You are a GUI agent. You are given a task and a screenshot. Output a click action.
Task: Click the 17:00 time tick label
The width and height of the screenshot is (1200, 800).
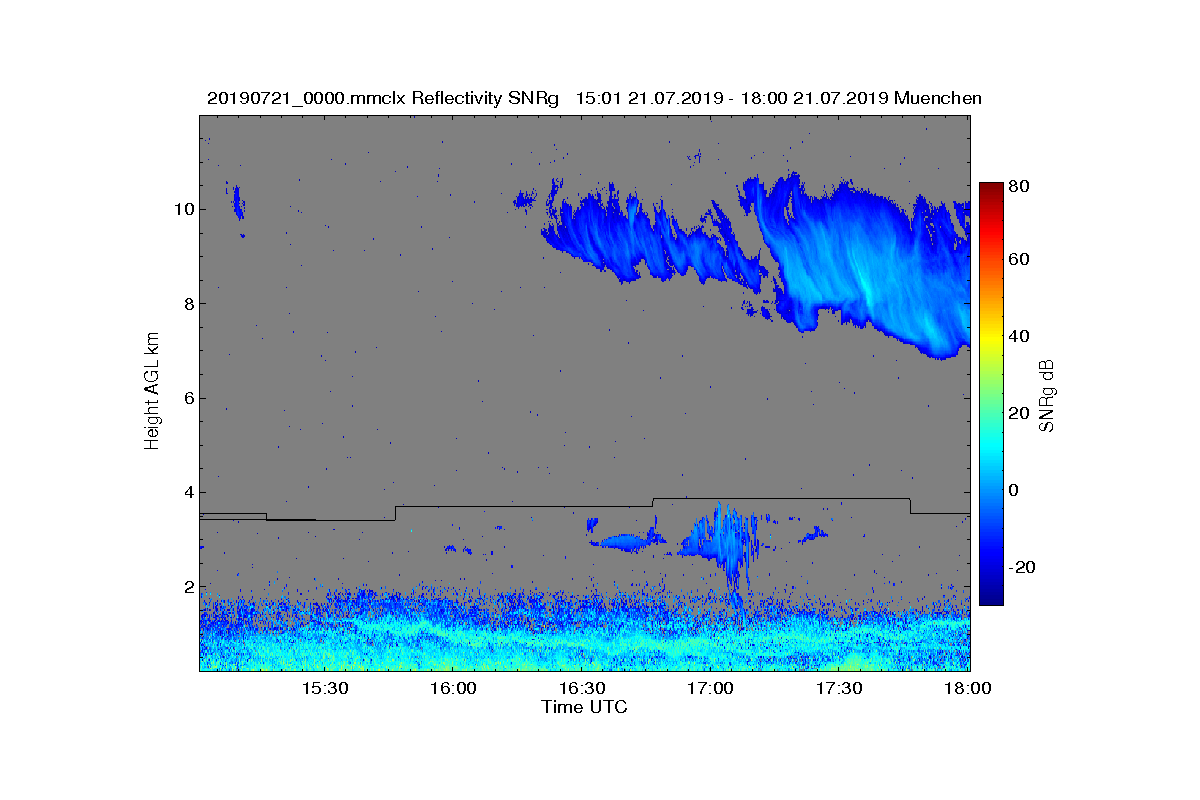pyautogui.click(x=710, y=689)
